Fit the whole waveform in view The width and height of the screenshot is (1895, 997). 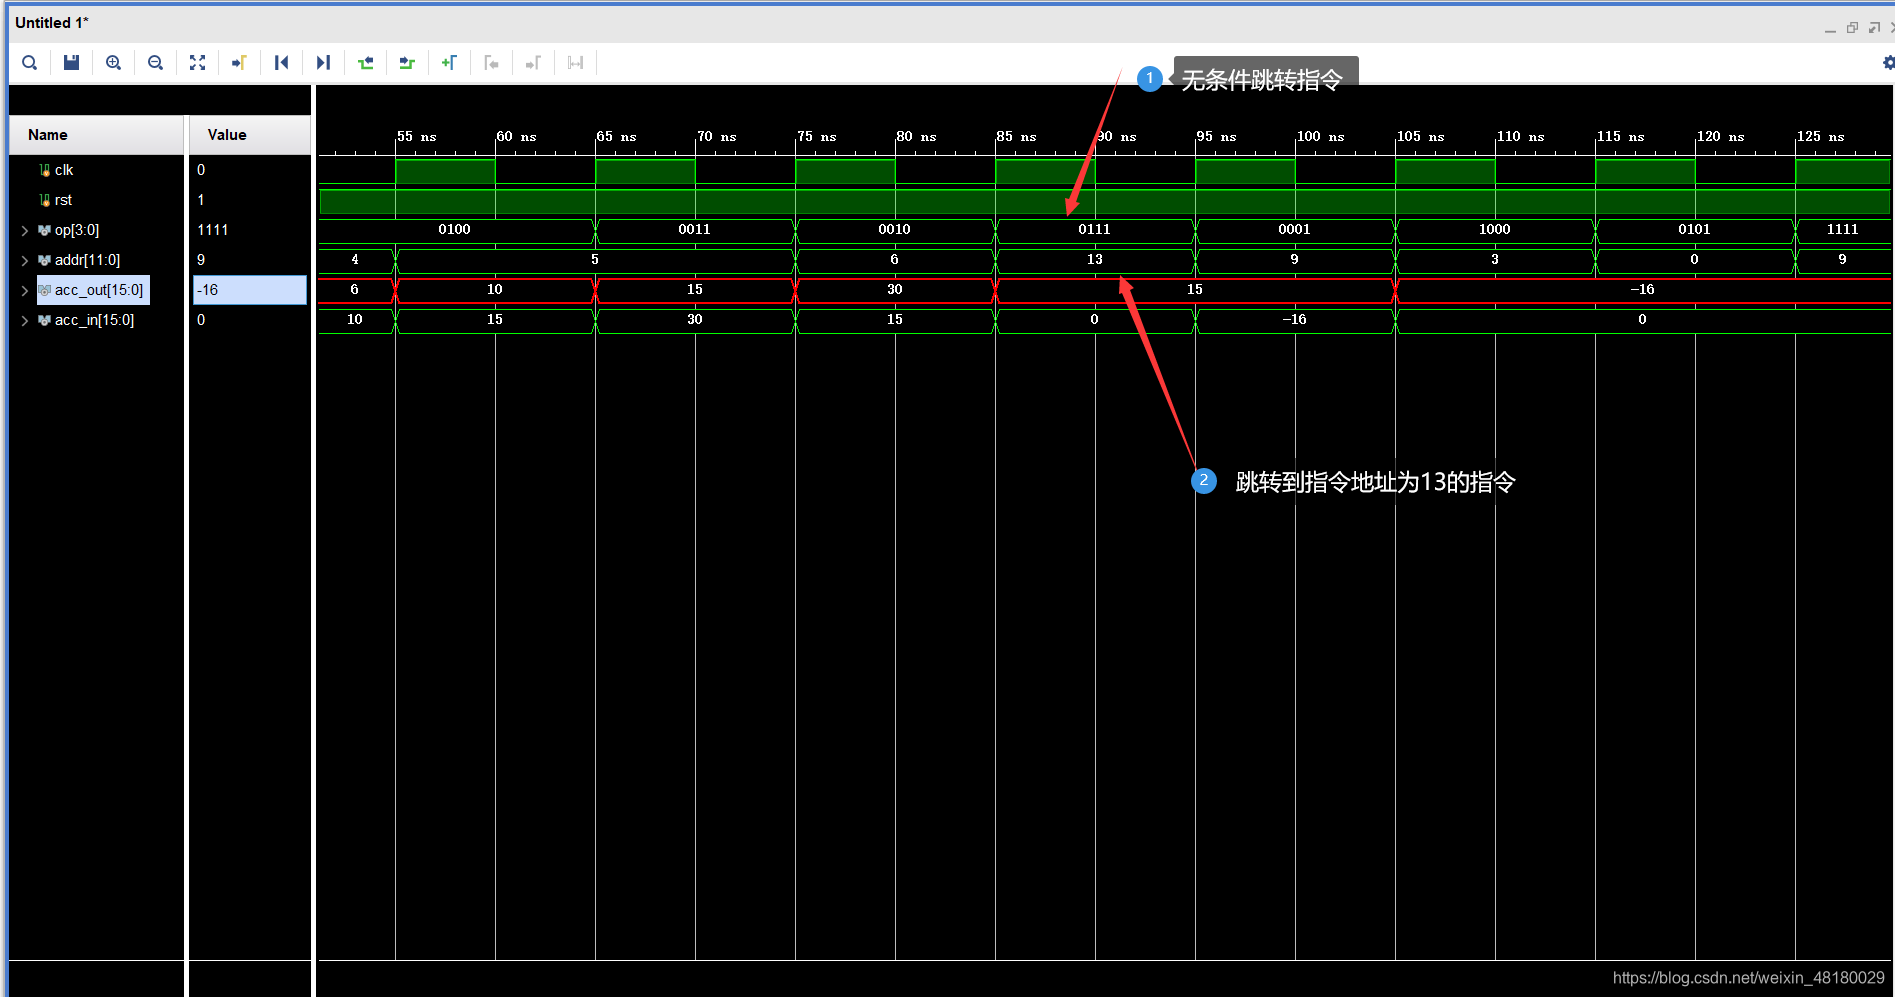click(198, 63)
